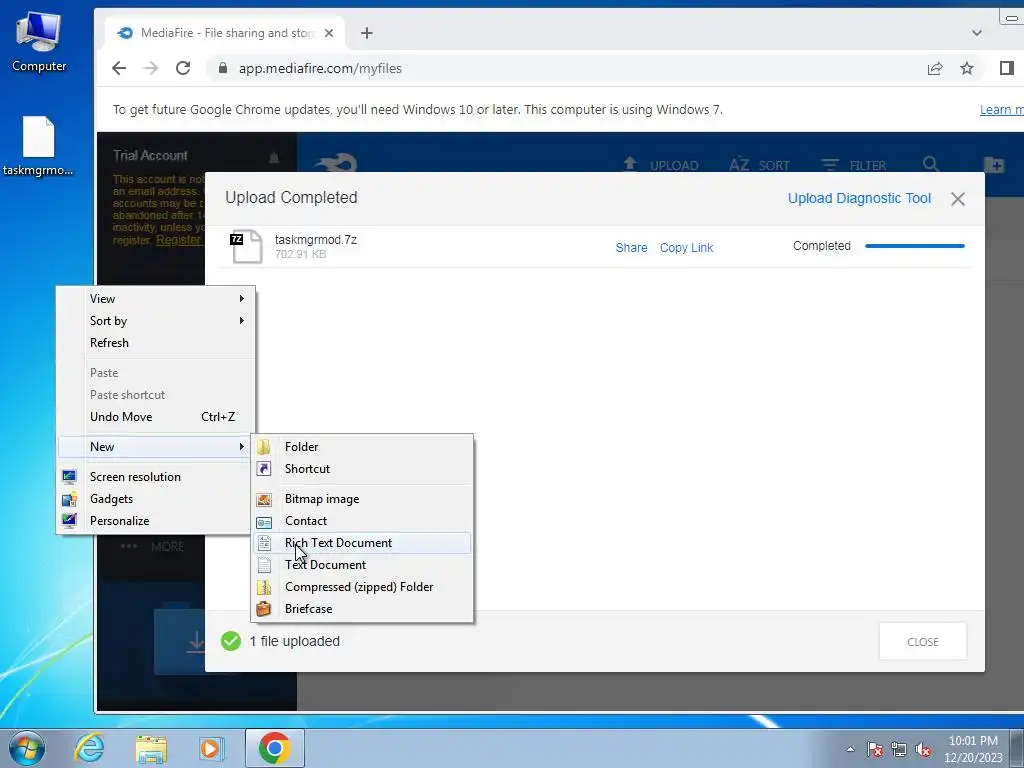Create a new Bitmap image
Screen dimensions: 1024x768
click(362, 499)
